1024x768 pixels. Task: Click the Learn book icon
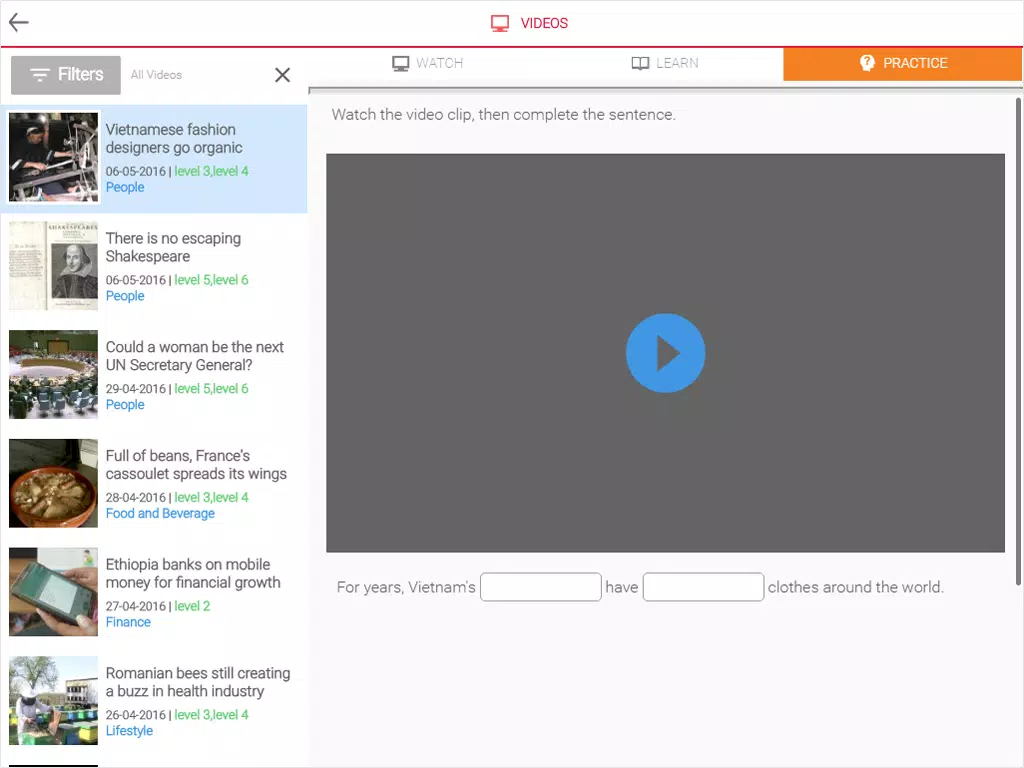tap(640, 63)
